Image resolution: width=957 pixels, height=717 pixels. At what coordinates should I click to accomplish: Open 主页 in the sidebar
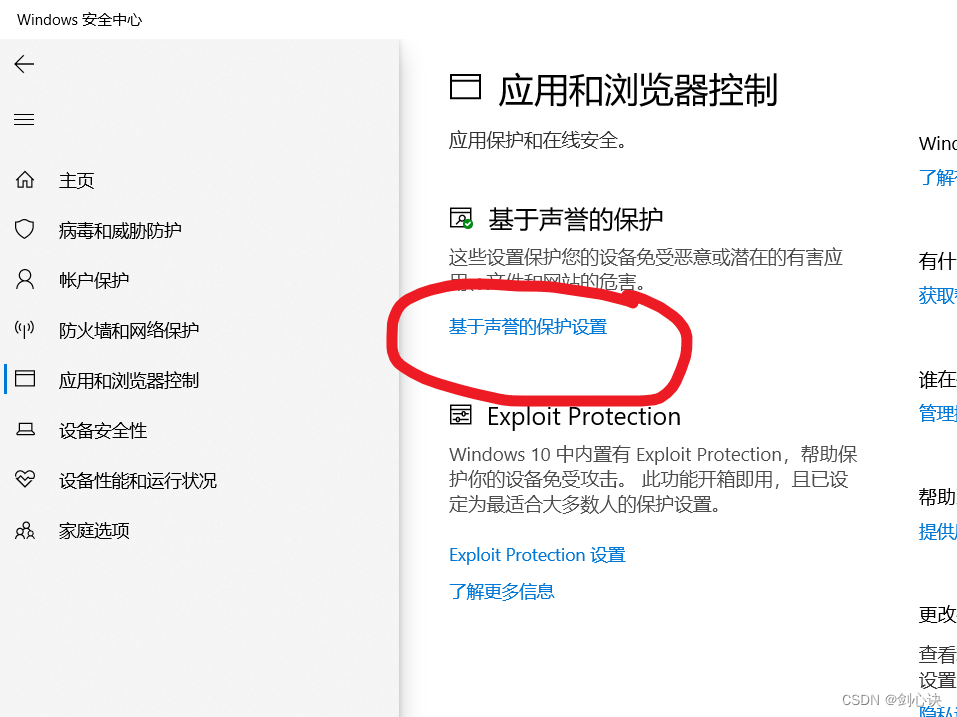(x=76, y=181)
